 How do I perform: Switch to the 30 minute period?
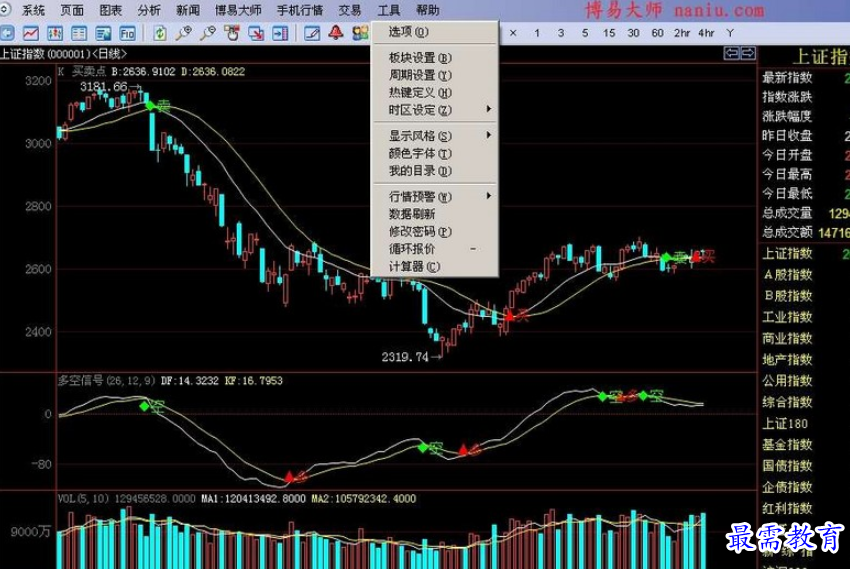[x=633, y=33]
